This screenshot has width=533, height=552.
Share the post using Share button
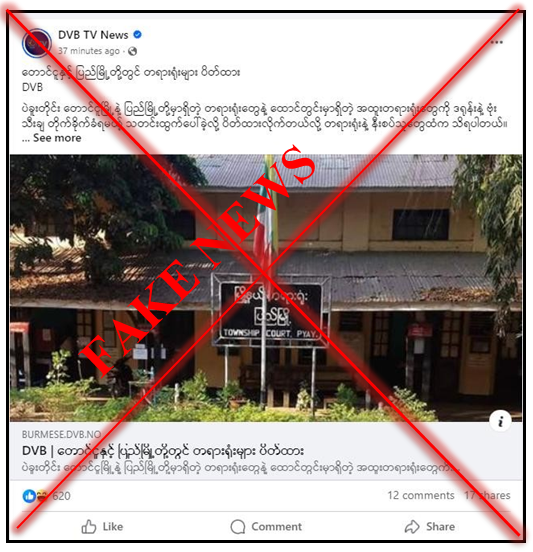point(430,527)
